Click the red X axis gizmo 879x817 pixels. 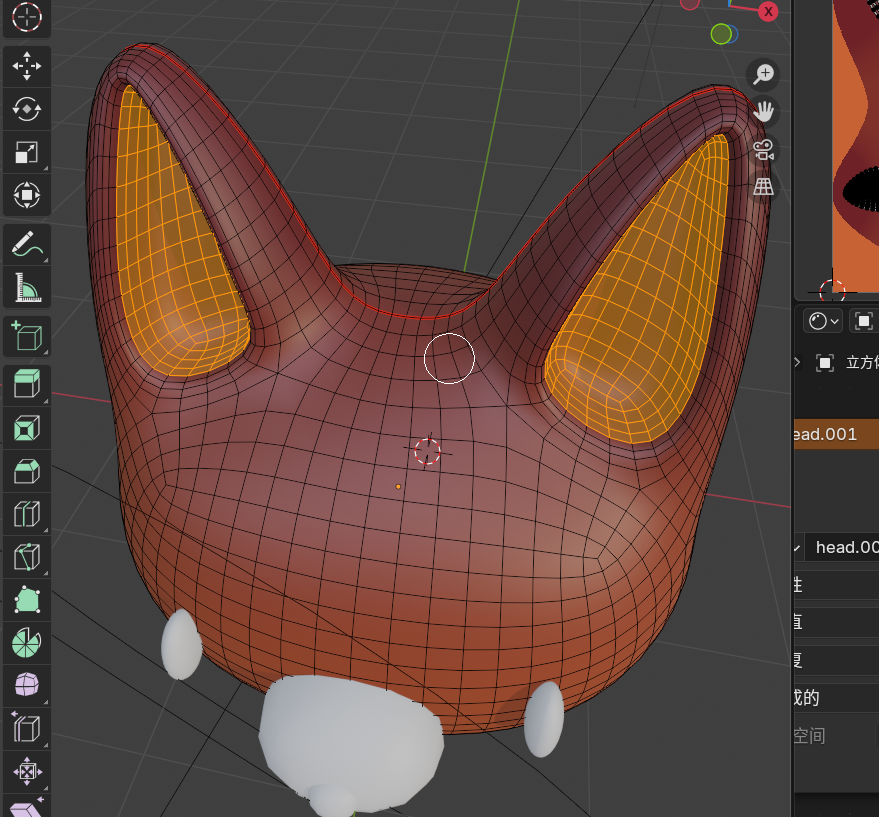click(x=768, y=11)
